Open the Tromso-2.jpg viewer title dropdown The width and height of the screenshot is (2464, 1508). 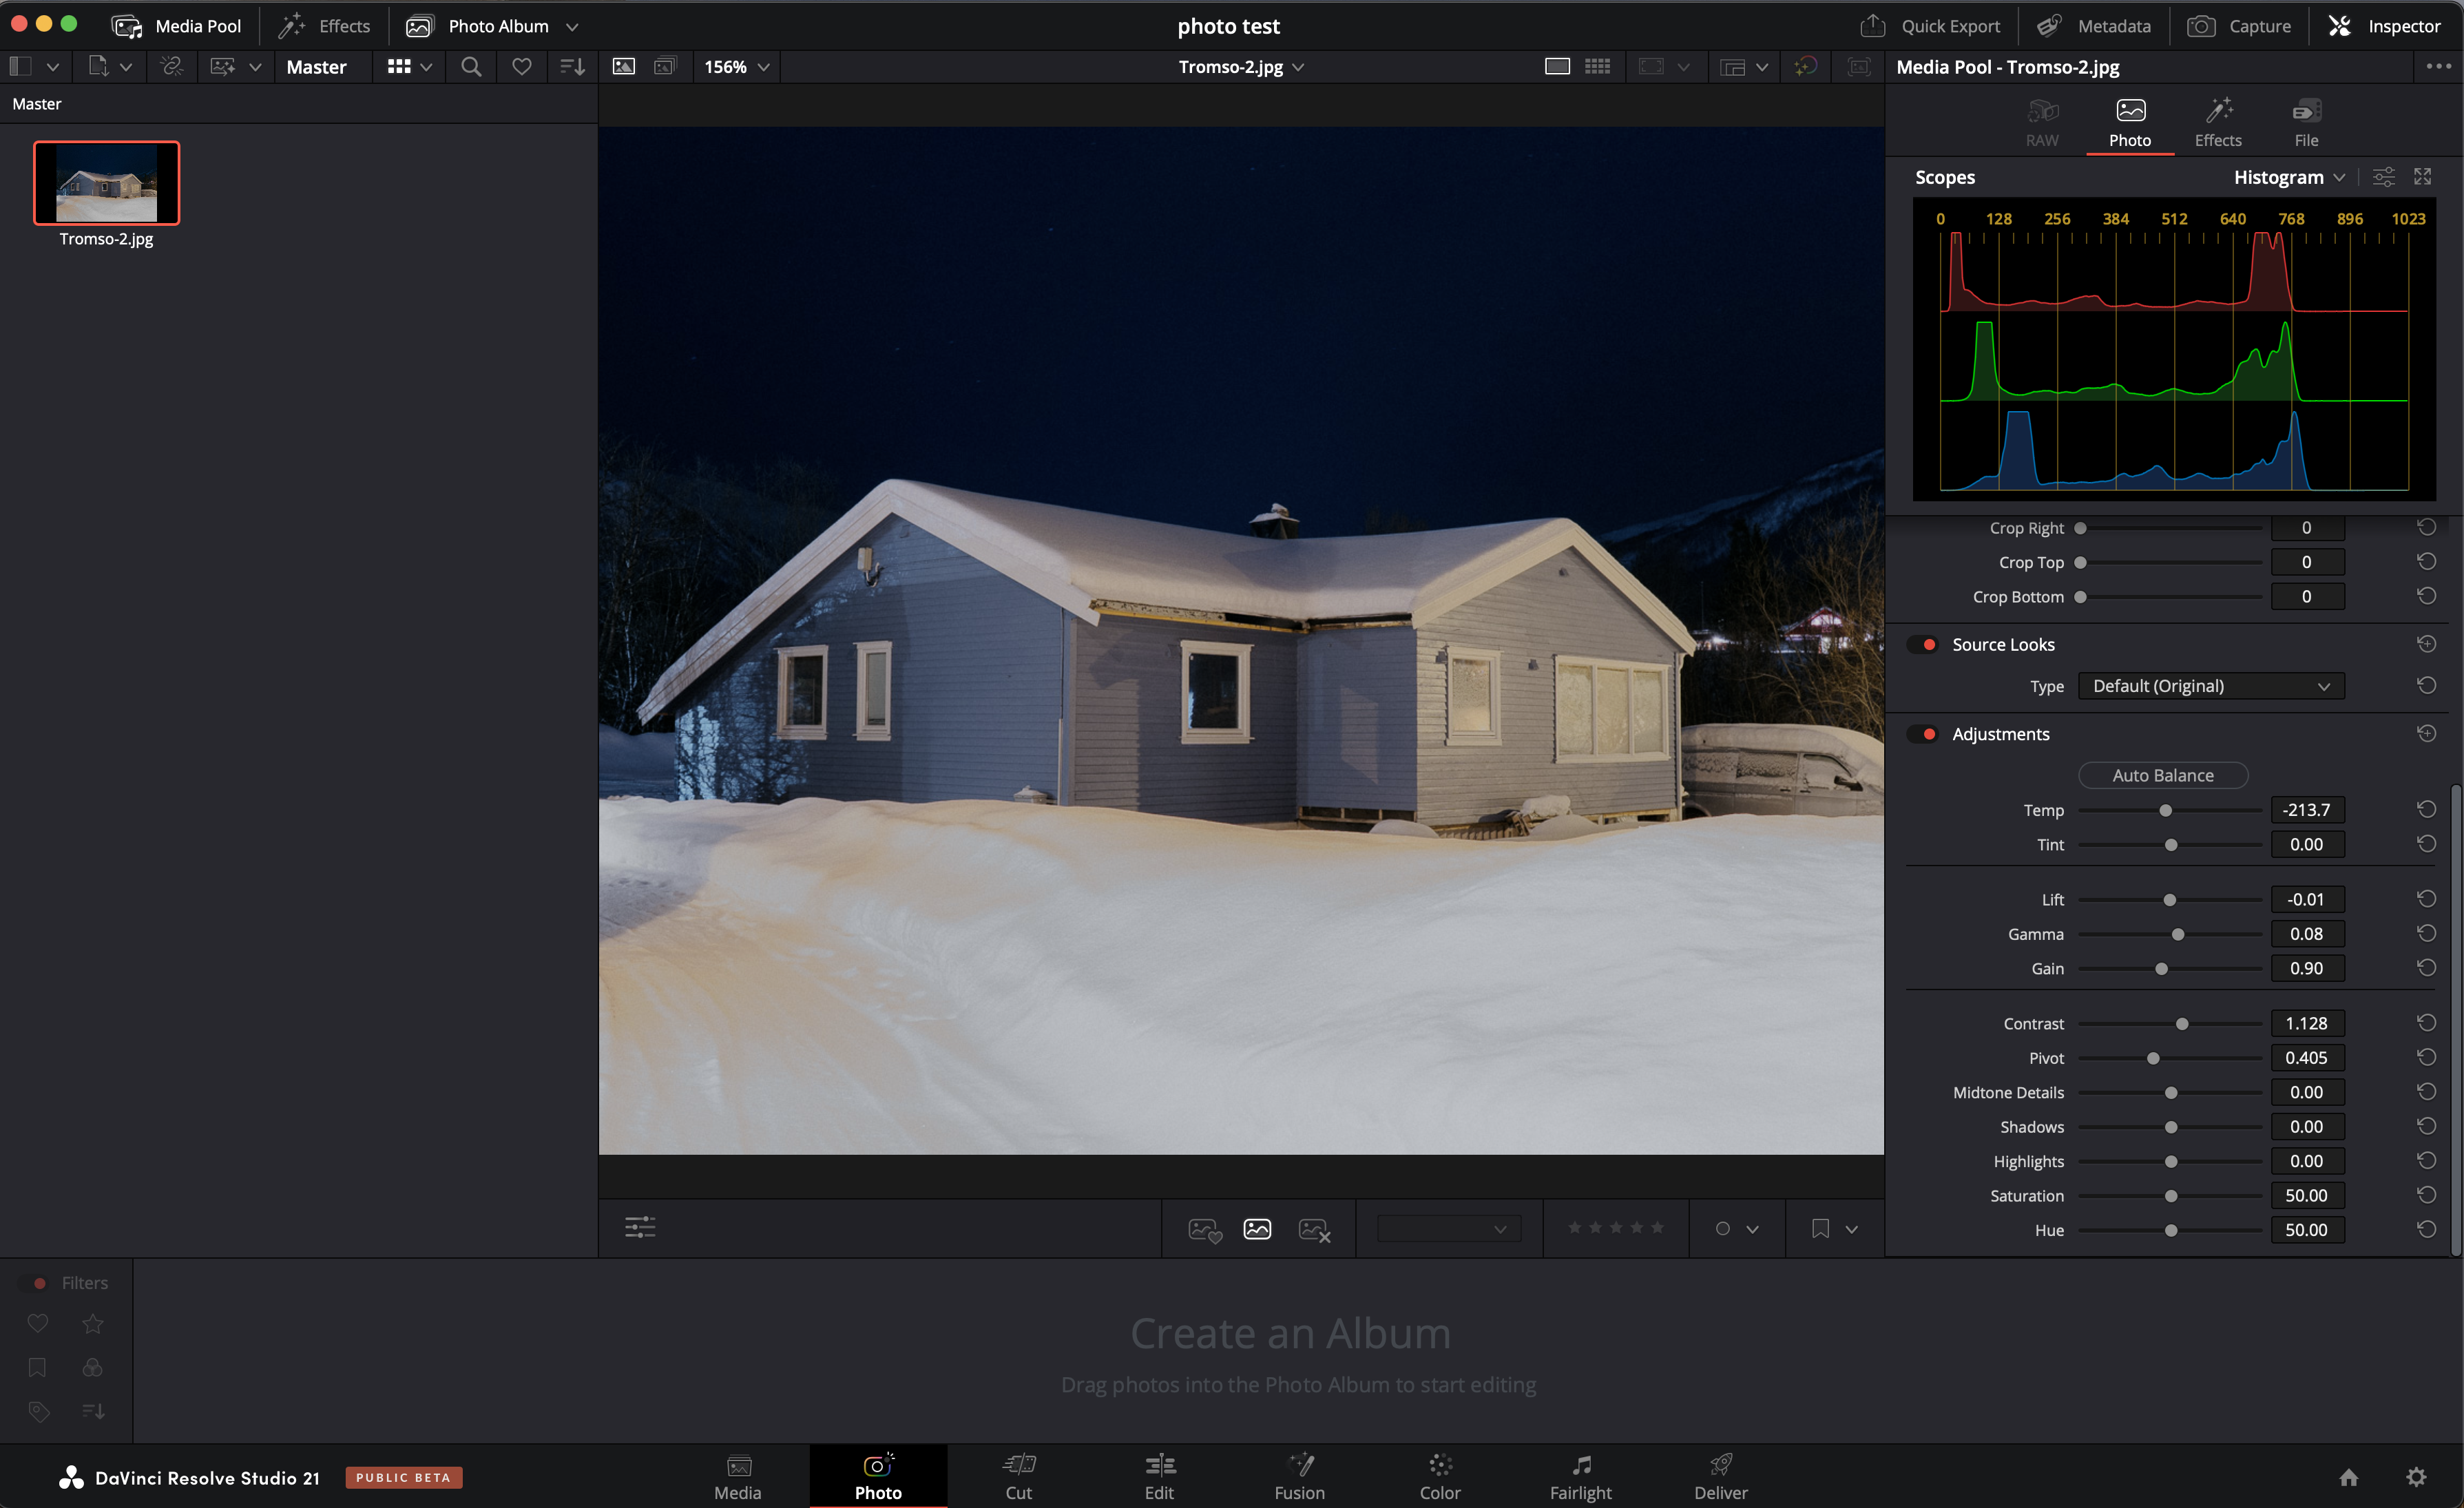[1241, 67]
